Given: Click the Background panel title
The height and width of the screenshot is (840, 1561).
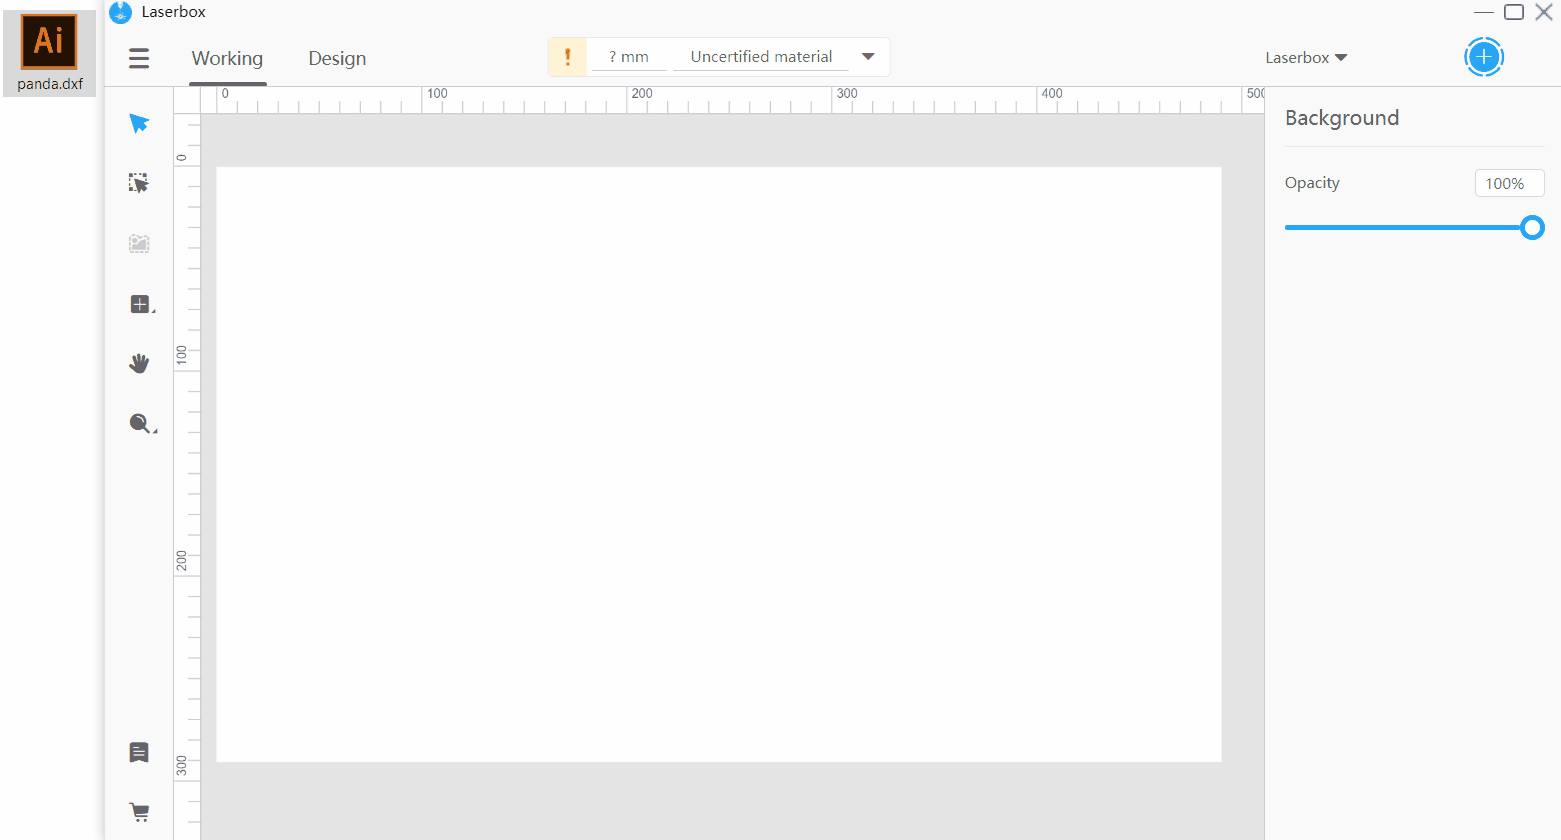Looking at the screenshot, I should 1341,117.
